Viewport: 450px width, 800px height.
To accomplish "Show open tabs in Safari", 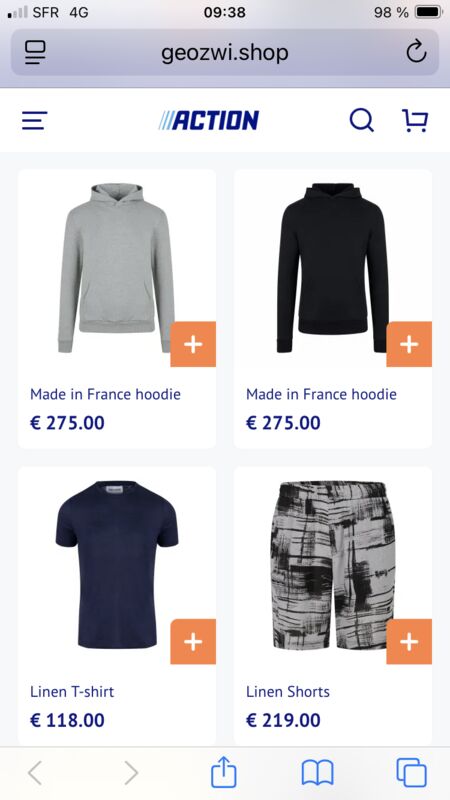I will tap(411, 772).
